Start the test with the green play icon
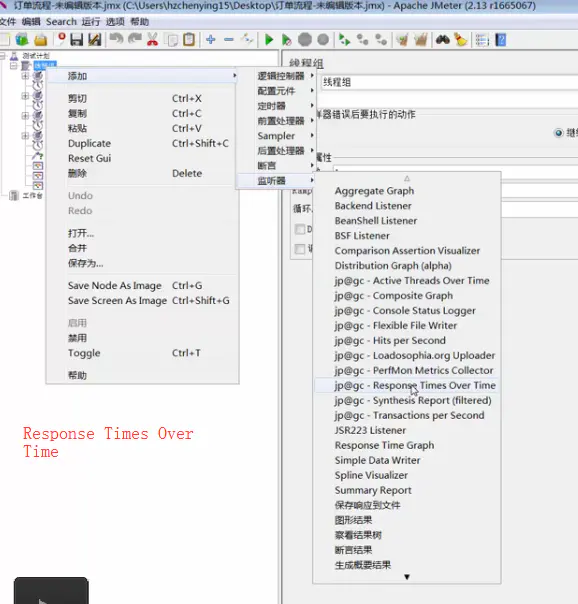This screenshot has width=578, height=604. click(269, 40)
